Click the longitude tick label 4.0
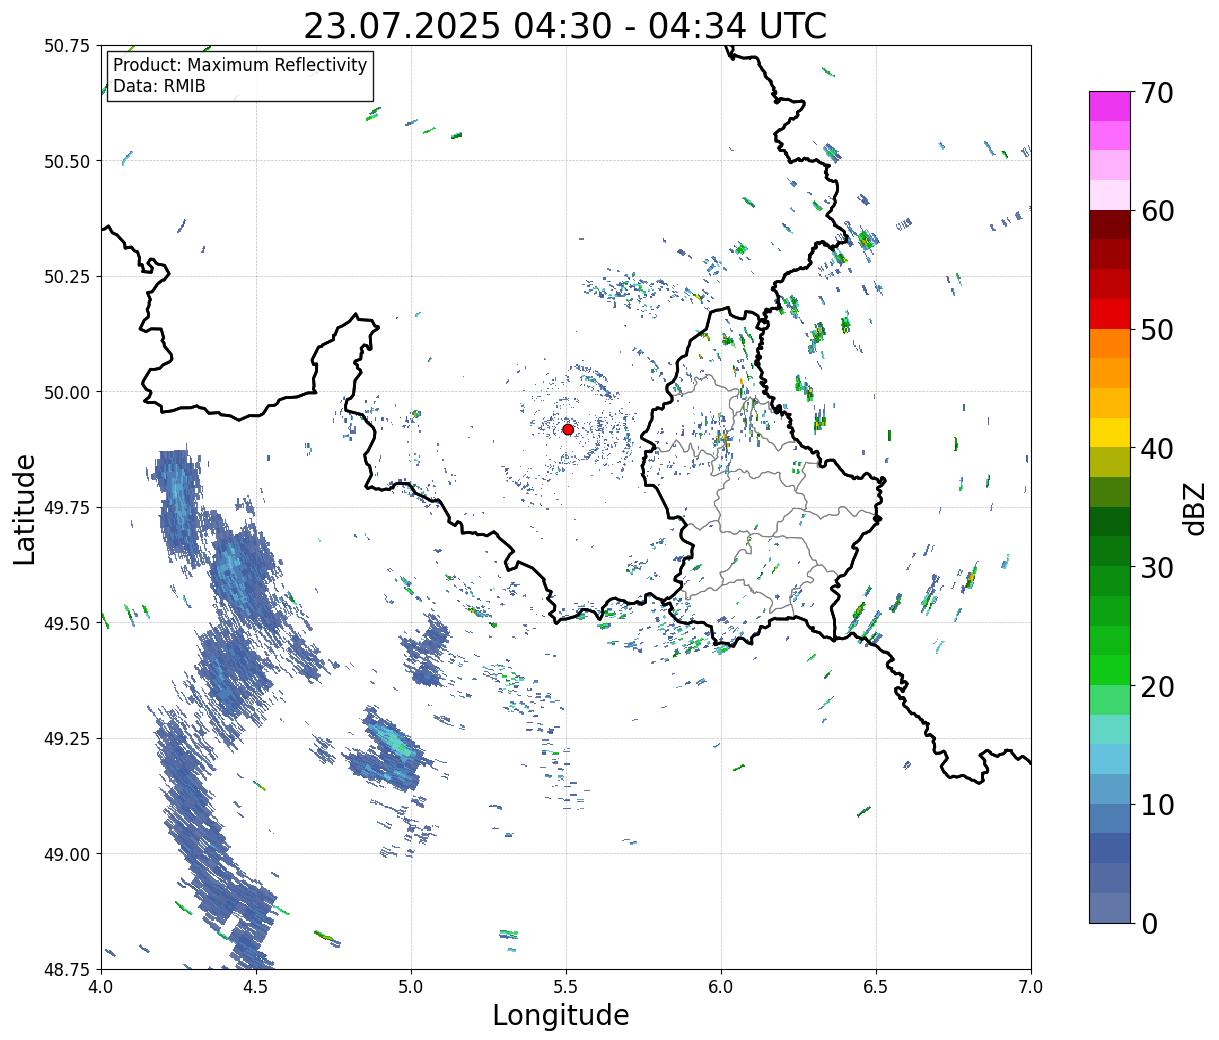The image size is (1219, 1040). [x=101, y=986]
